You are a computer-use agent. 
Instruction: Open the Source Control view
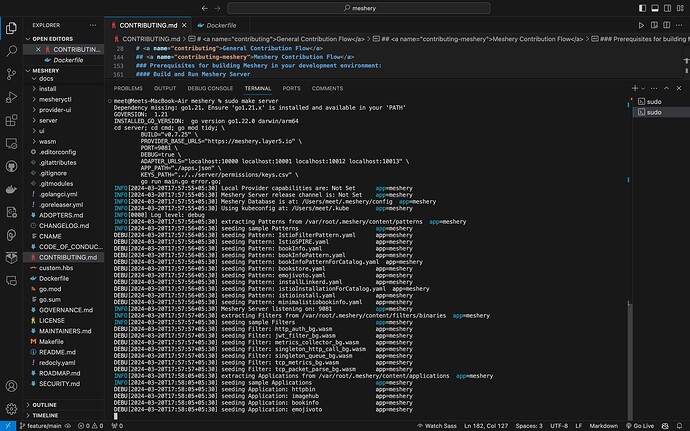click(x=11, y=74)
